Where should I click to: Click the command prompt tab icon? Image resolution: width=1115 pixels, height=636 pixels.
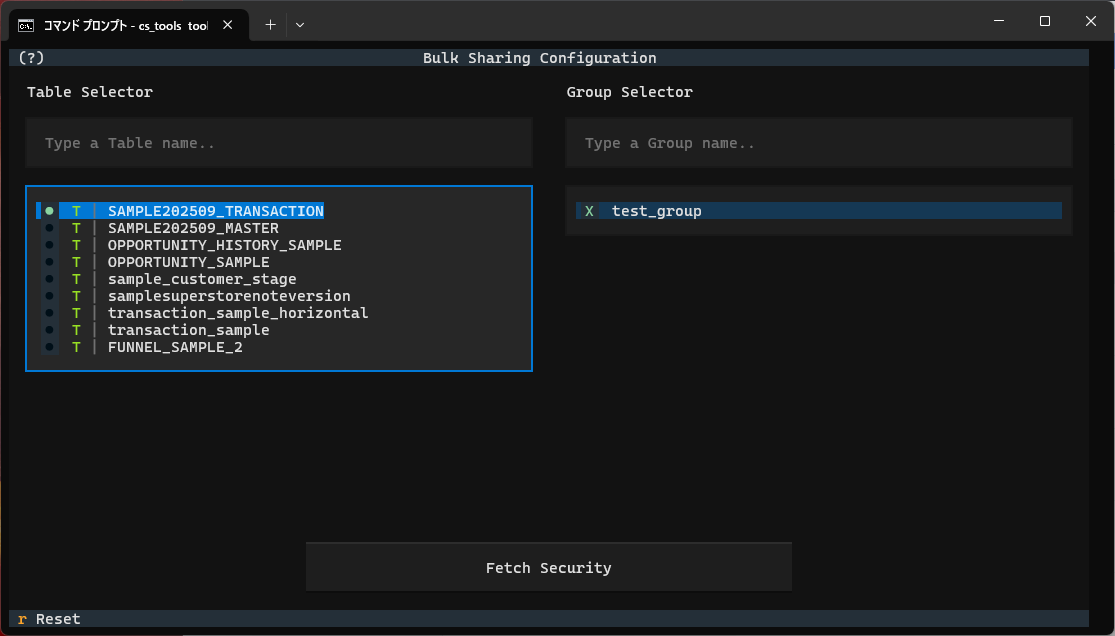point(27,25)
